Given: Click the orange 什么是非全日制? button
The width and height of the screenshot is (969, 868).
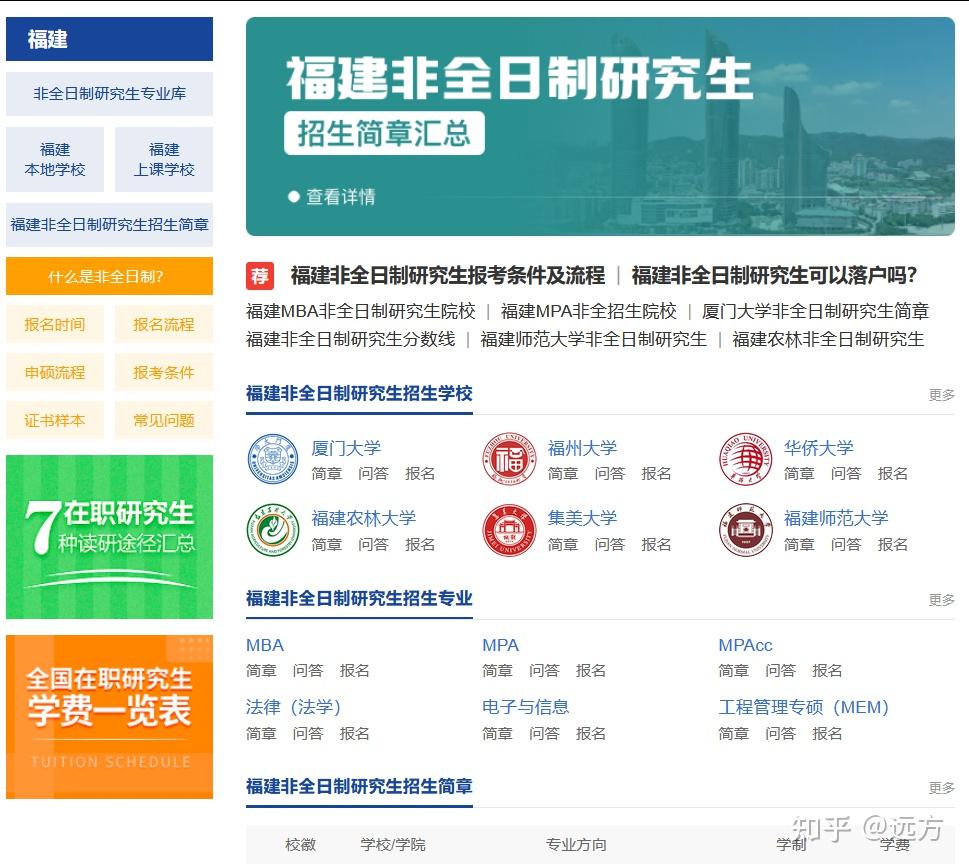Looking at the screenshot, I should click(x=109, y=276).
